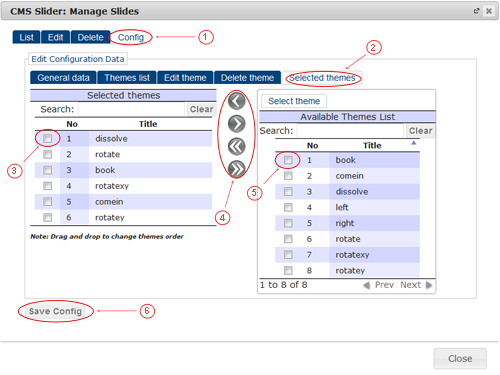Close dialog with title bar X icon
500x375 pixels.
489,11
